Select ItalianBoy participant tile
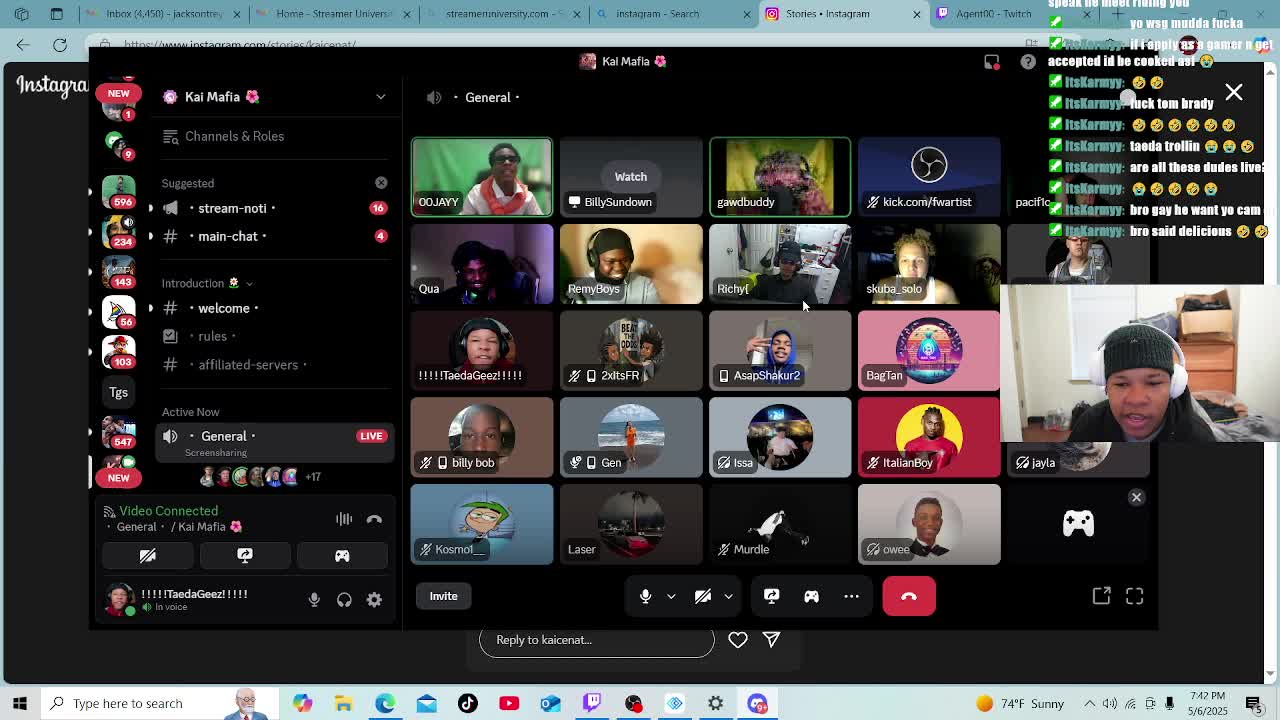Screen dimensions: 1280x720 [x=929, y=438]
